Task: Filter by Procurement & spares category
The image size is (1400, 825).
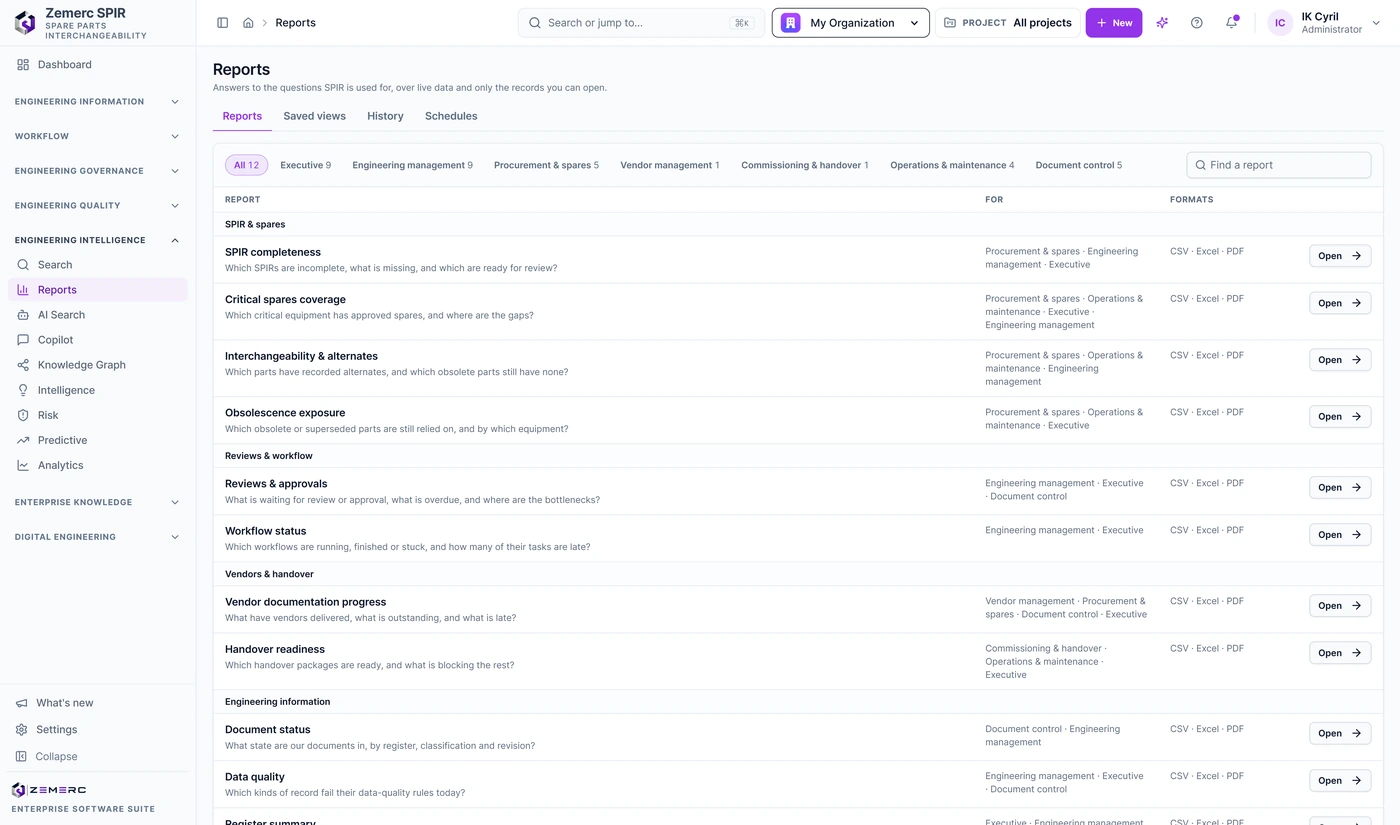Action: tap(546, 165)
